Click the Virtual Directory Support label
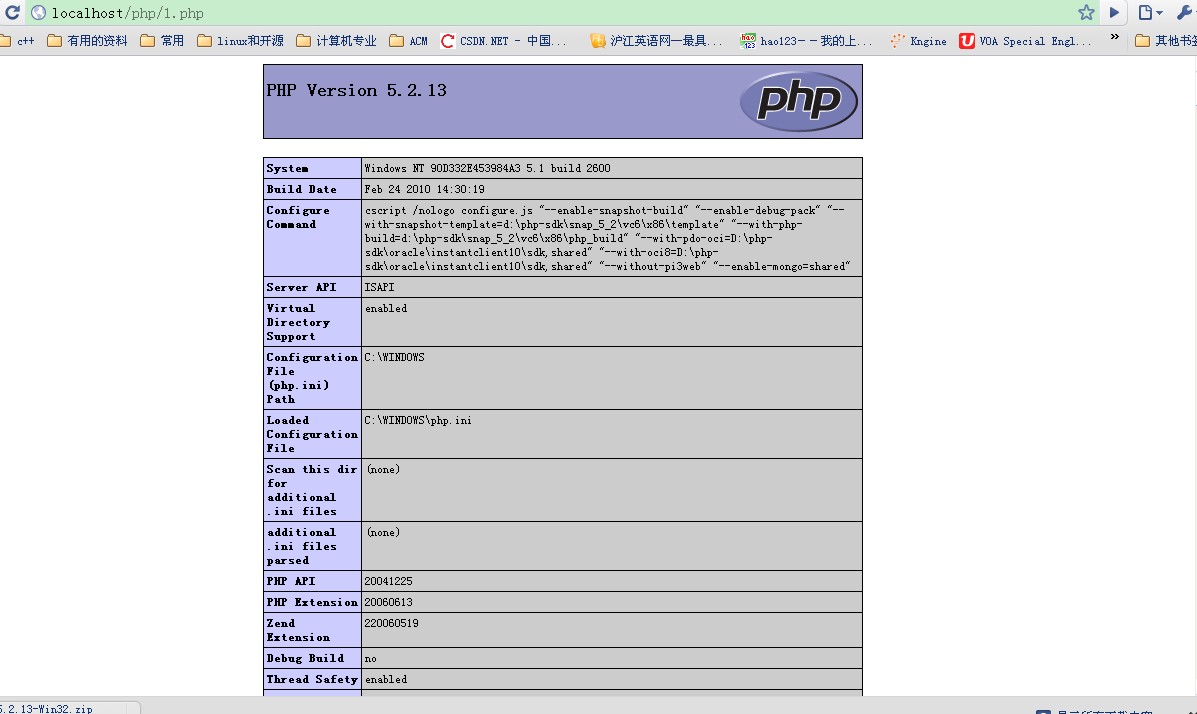1197x714 pixels. 298,322
